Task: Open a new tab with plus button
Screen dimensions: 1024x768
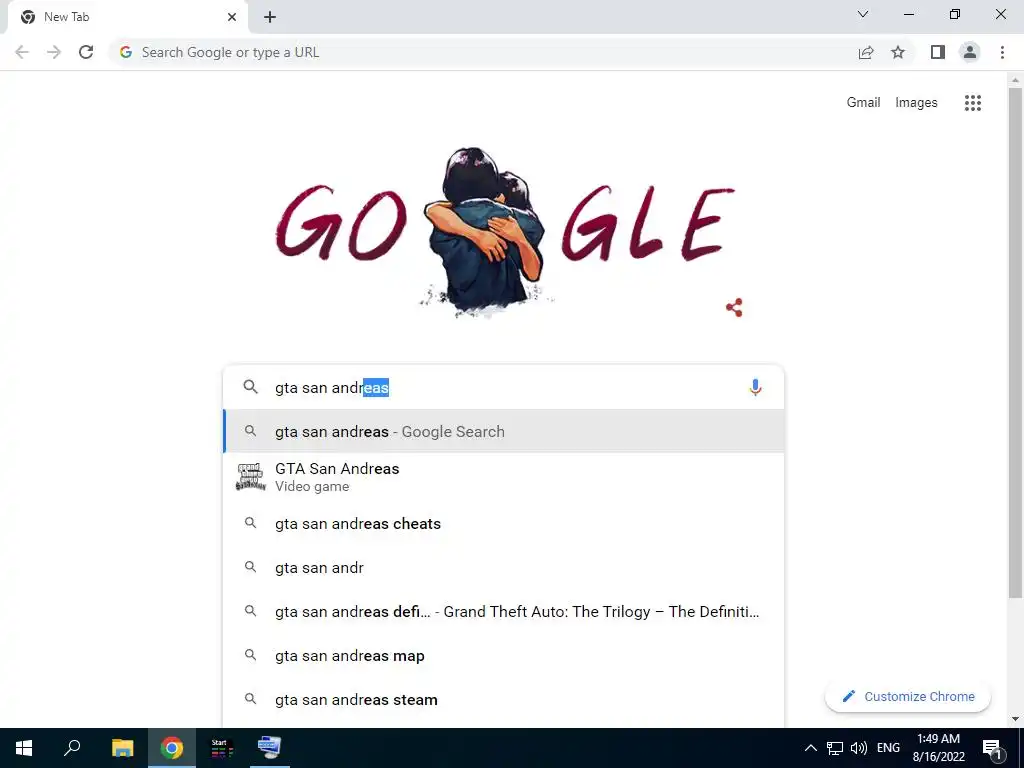Action: (270, 17)
